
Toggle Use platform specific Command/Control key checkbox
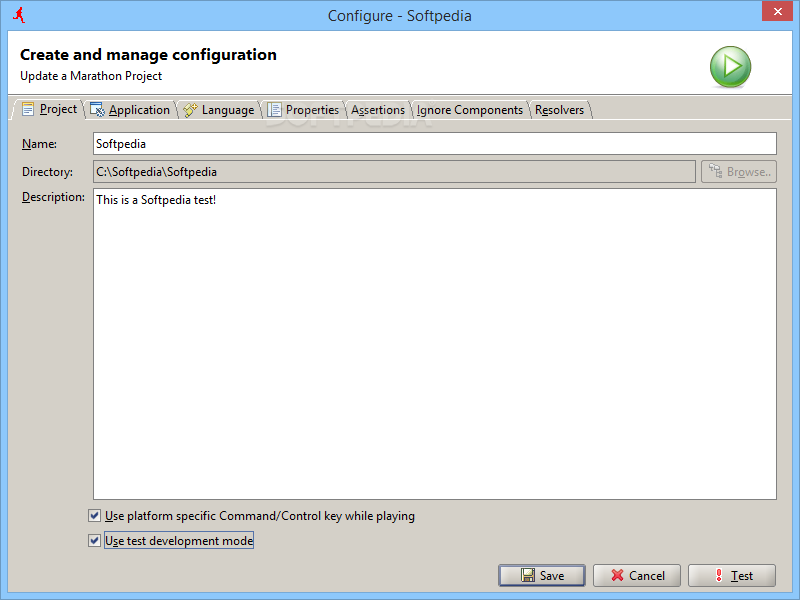pyautogui.click(x=94, y=515)
